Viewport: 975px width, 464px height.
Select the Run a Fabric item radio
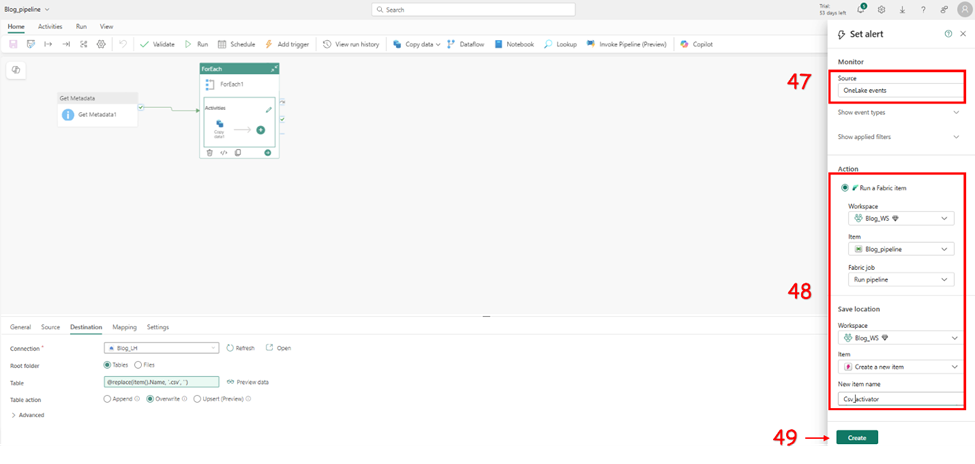pyautogui.click(x=844, y=188)
